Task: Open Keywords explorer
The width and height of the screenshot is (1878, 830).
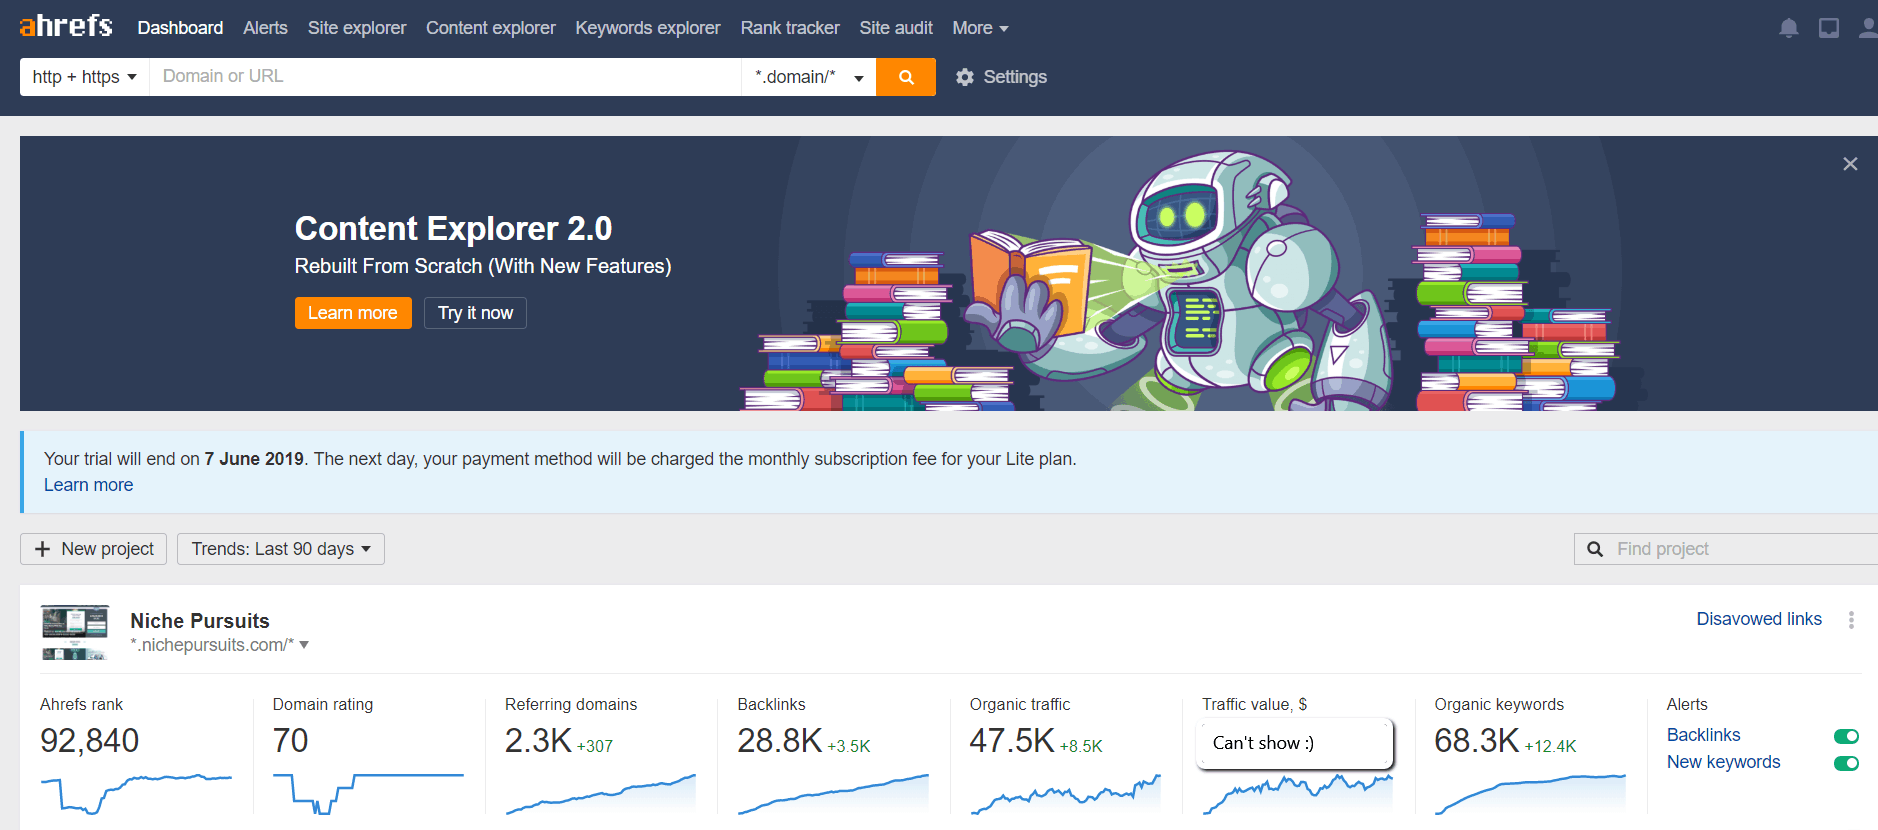Action: coord(648,28)
